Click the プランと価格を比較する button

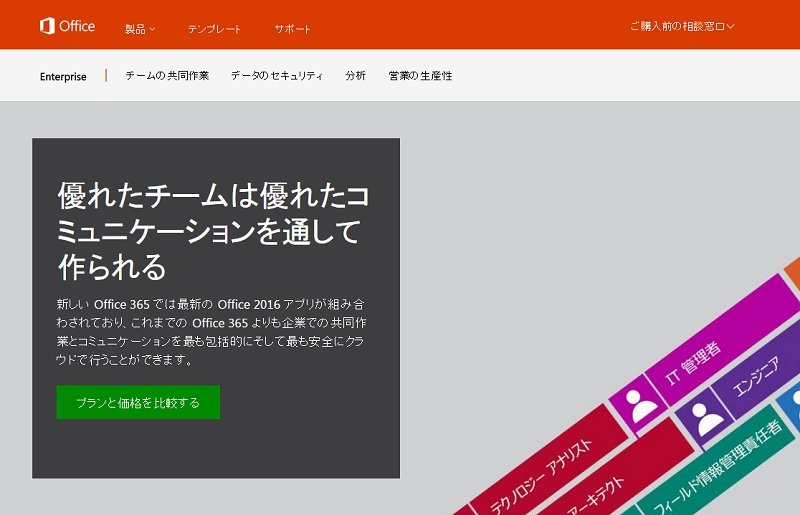point(138,402)
